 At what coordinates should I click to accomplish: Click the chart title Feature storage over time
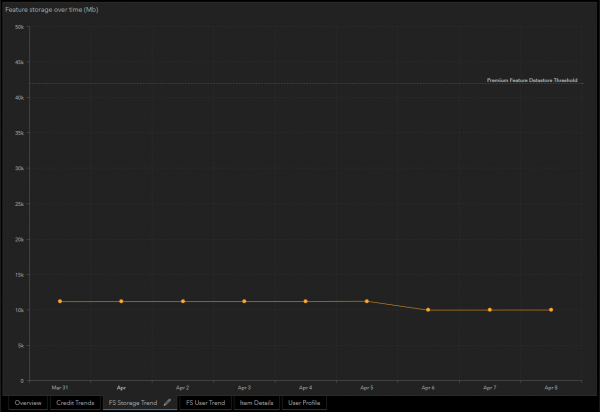(52, 10)
